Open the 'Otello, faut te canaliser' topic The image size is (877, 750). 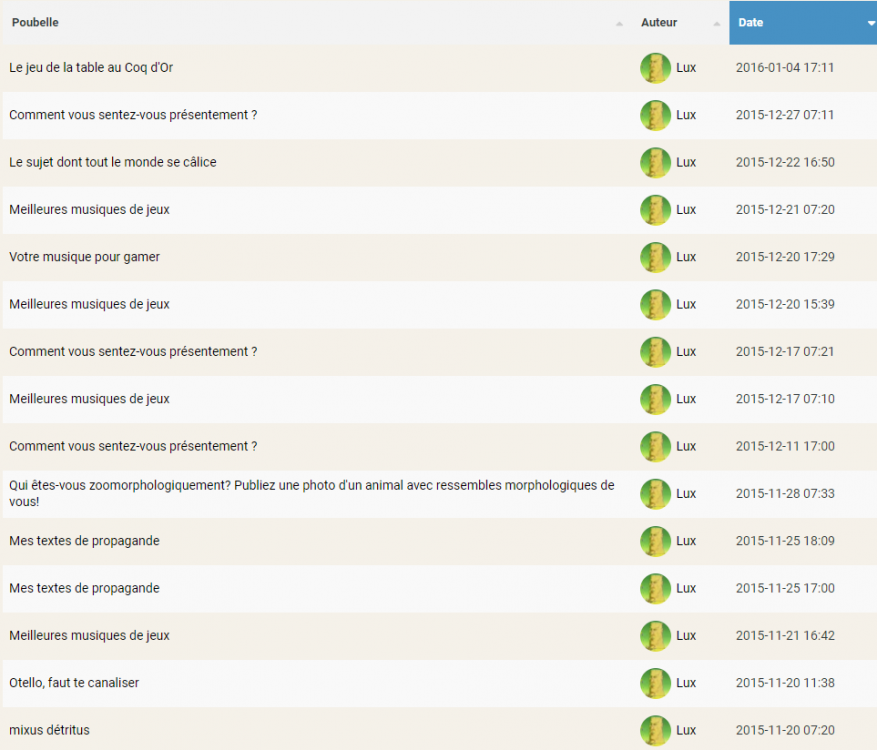click(x=74, y=683)
